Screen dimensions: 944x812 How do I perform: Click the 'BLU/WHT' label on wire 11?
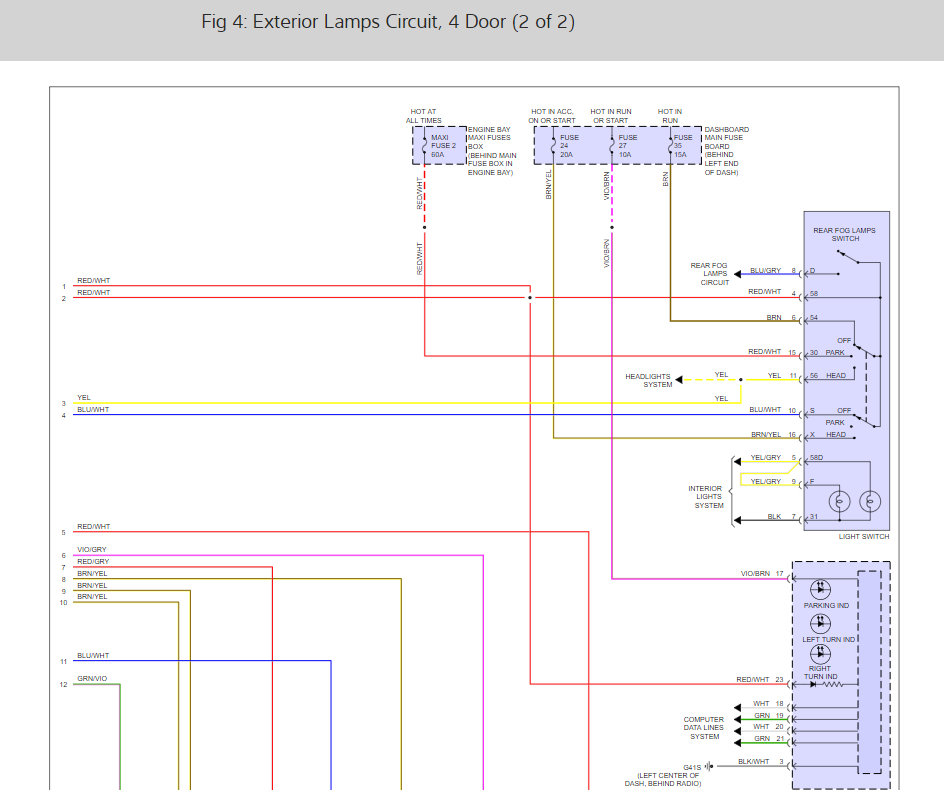coord(93,655)
